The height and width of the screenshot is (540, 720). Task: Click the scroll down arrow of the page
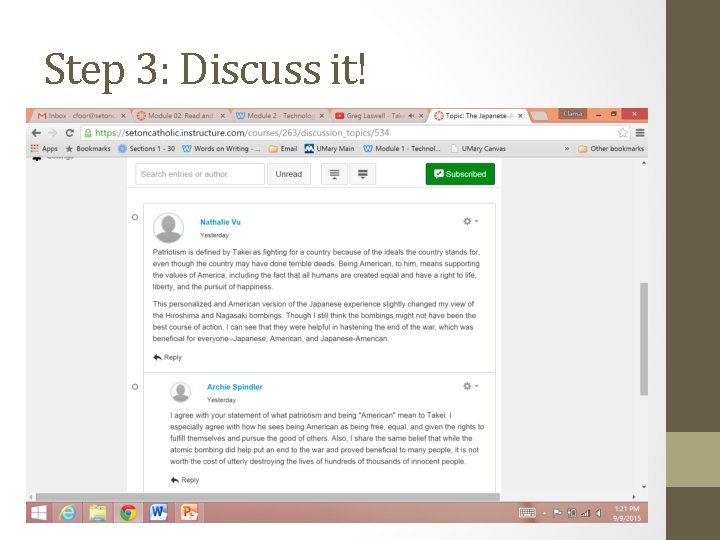(644, 487)
